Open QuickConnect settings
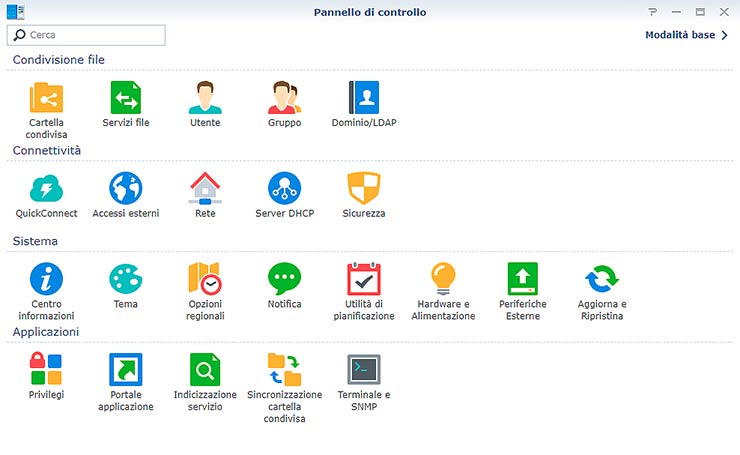This screenshot has width=740, height=455. (x=46, y=189)
